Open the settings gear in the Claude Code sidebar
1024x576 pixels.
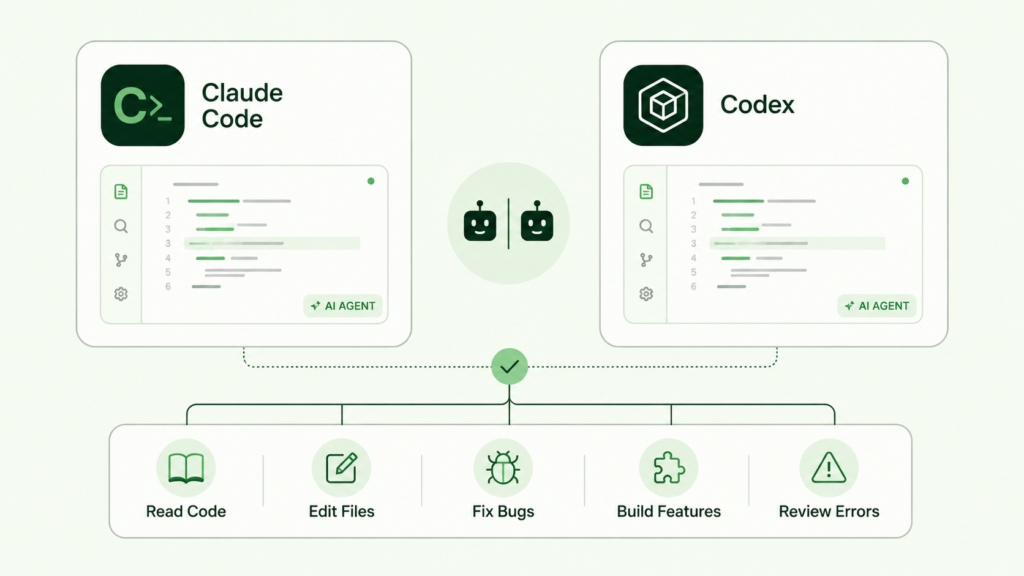point(121,294)
